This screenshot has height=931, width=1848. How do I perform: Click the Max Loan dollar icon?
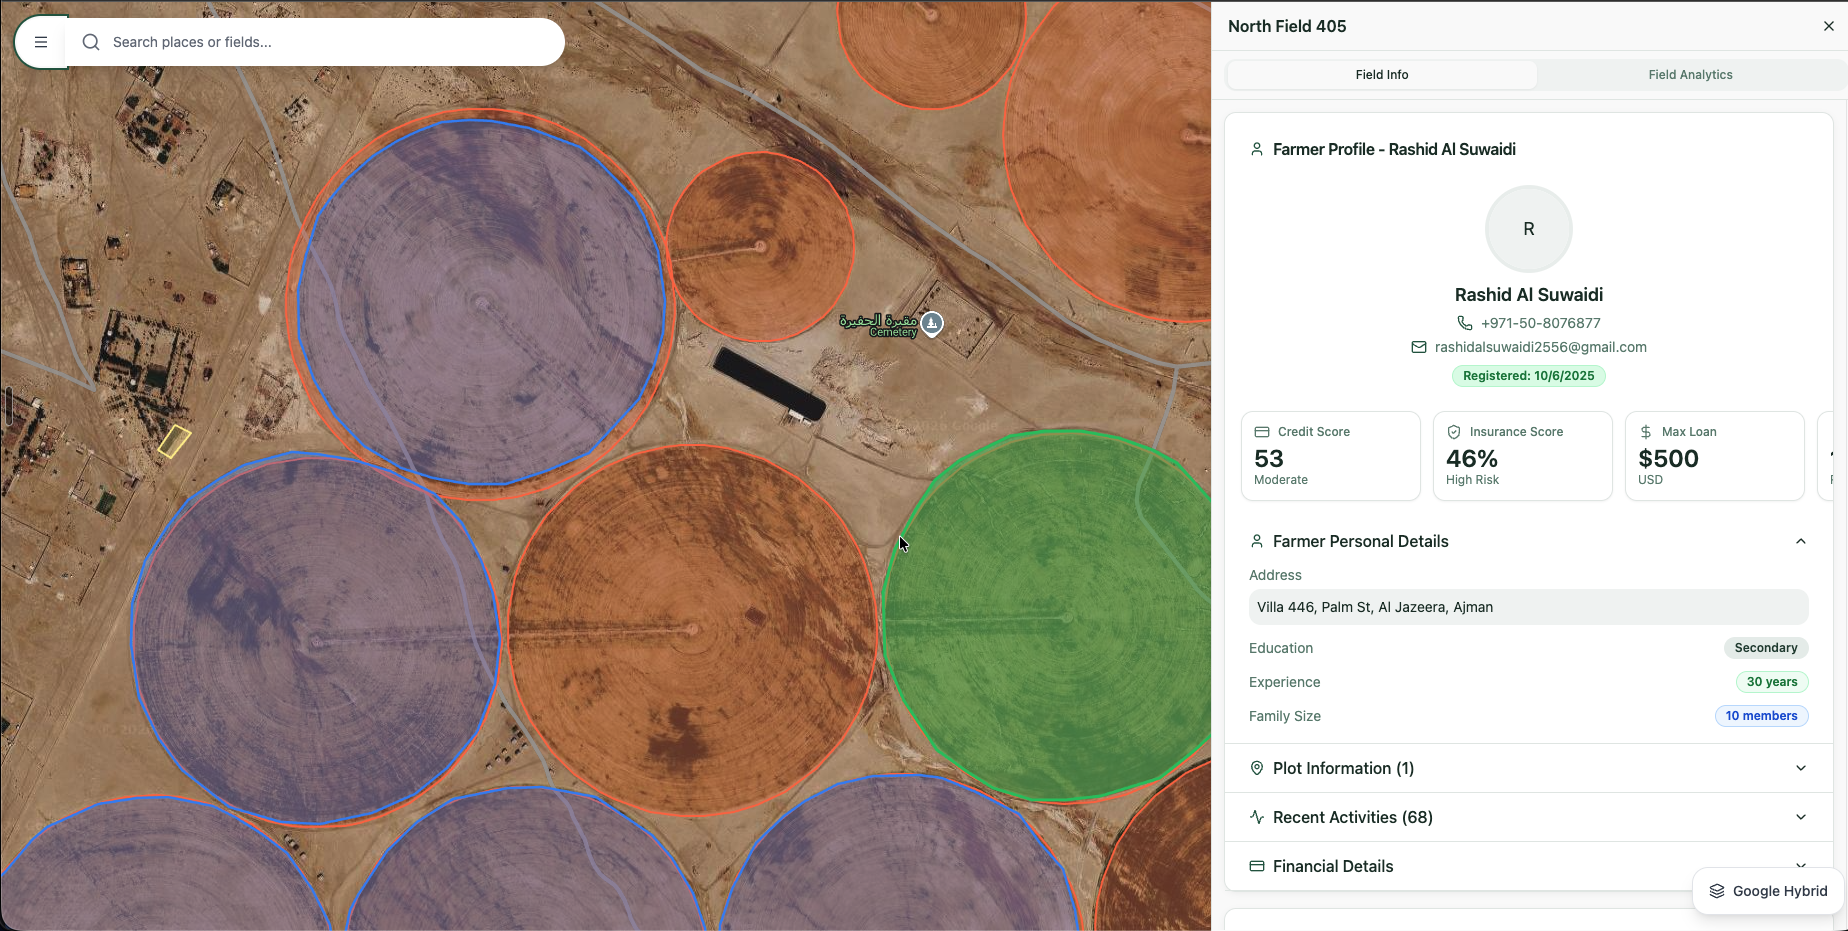[1646, 432]
